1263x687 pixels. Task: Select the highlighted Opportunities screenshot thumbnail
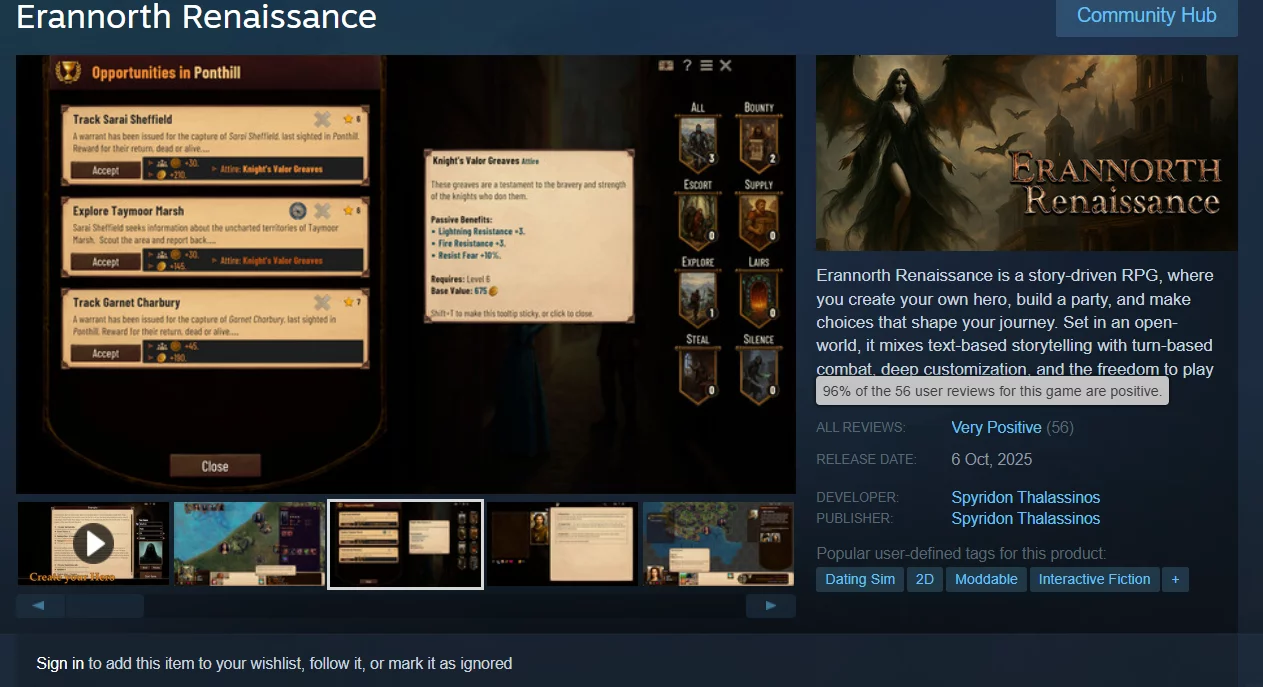tap(406, 543)
